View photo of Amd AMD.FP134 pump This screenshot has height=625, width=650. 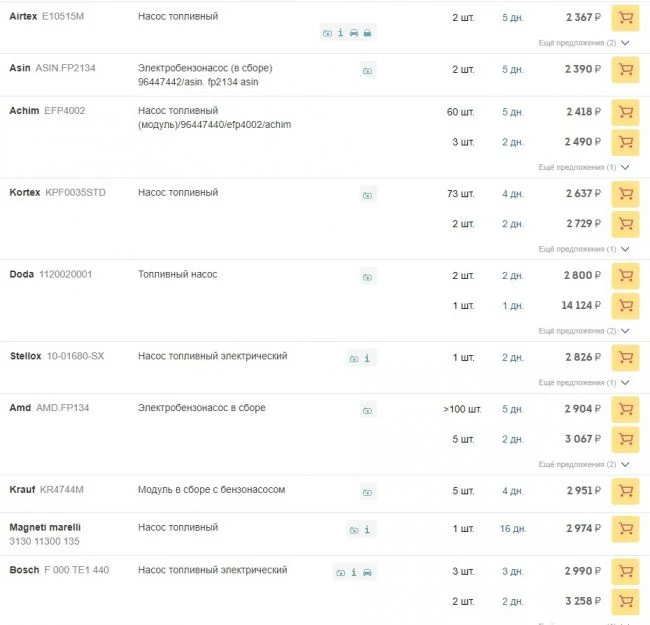point(367,410)
